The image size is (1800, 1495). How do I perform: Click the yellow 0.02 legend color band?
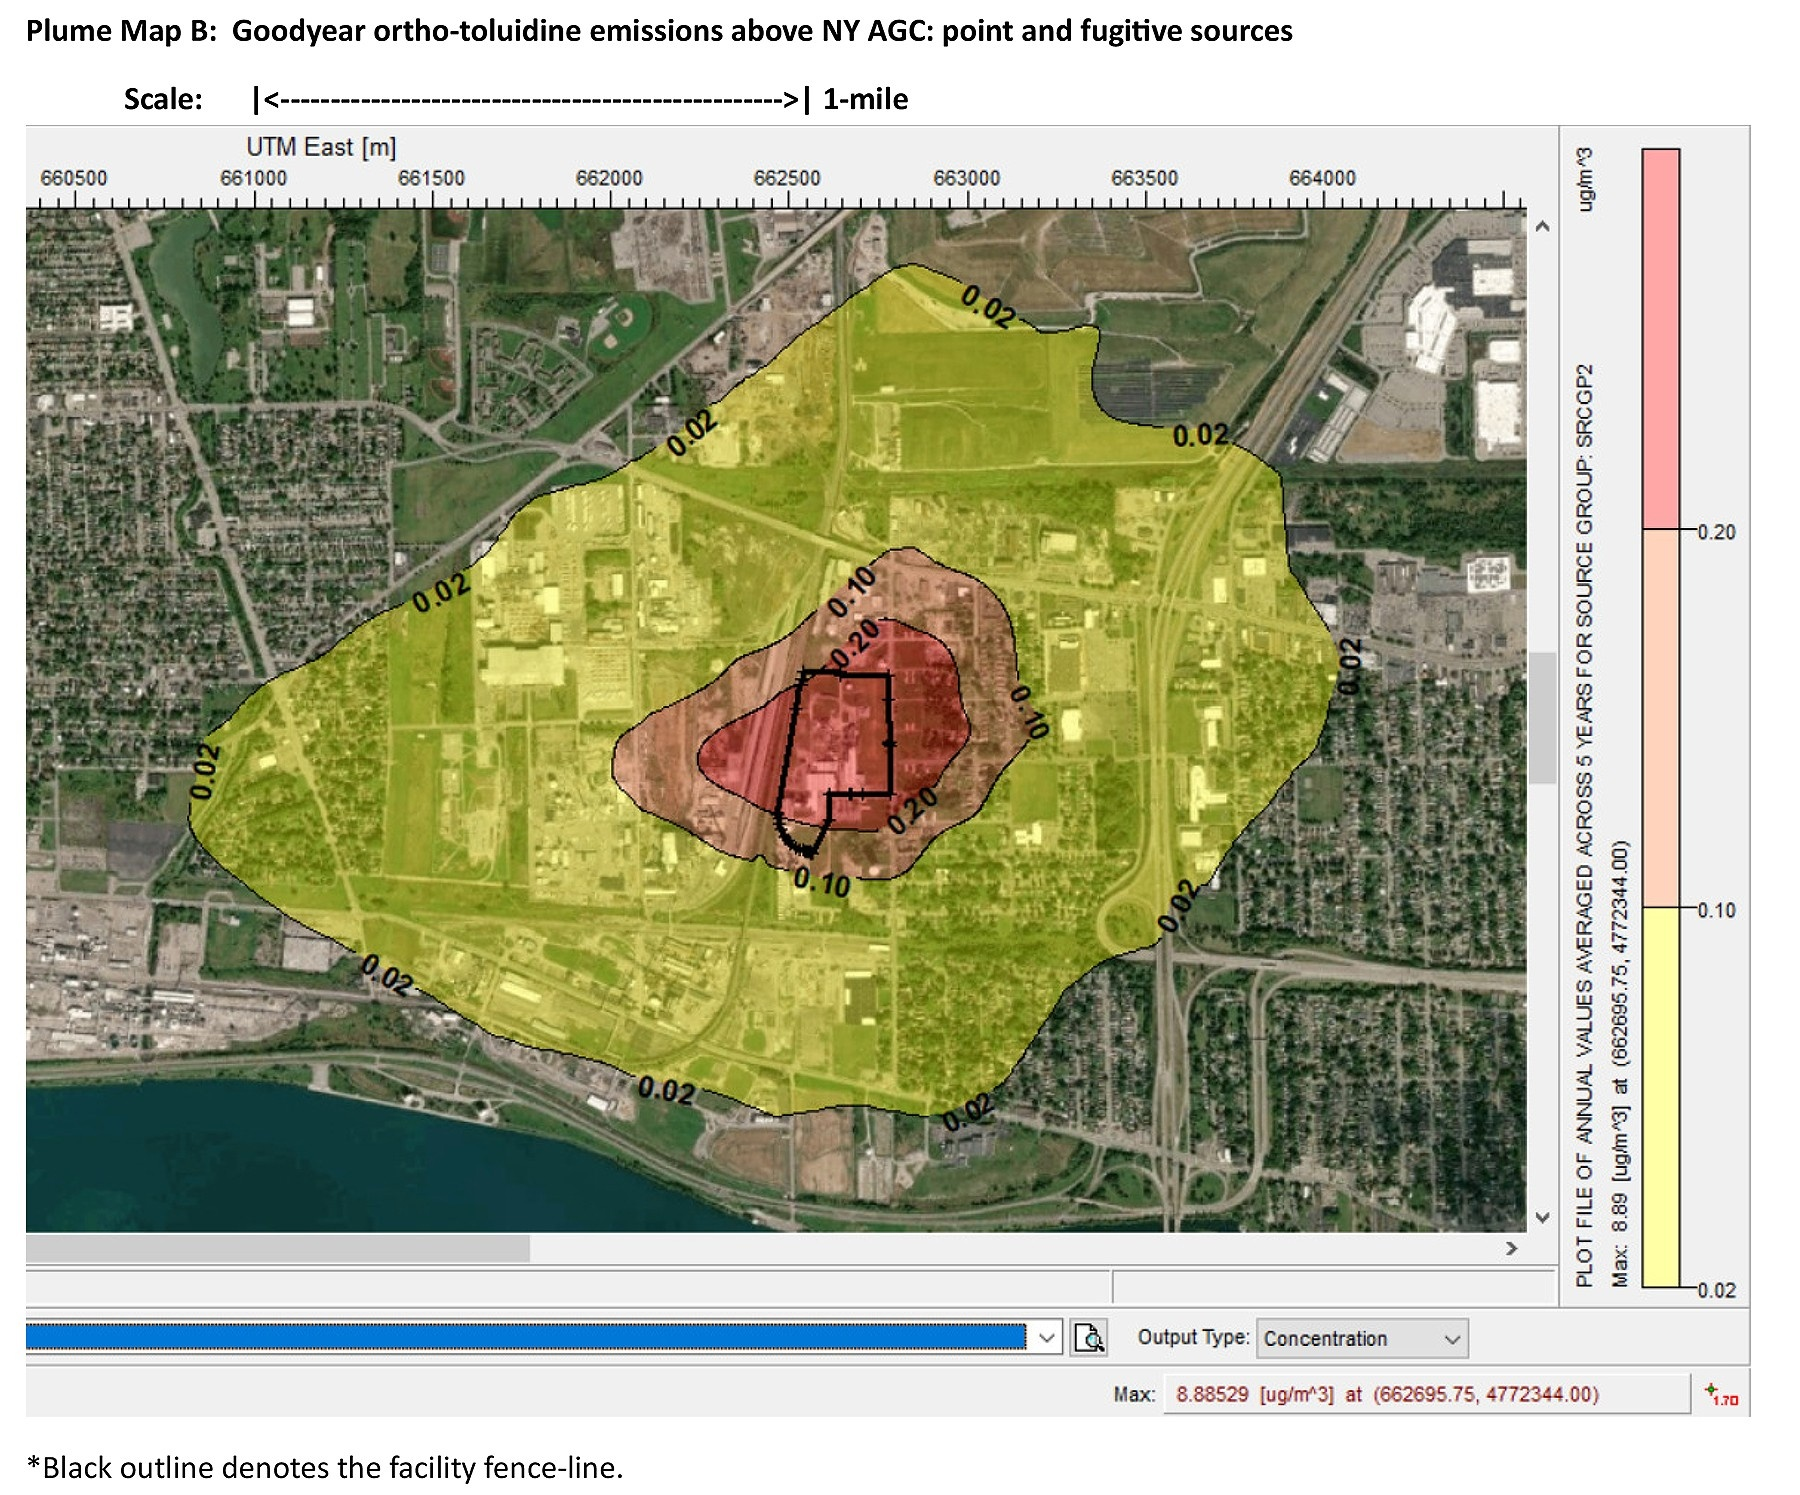tap(1660, 1097)
